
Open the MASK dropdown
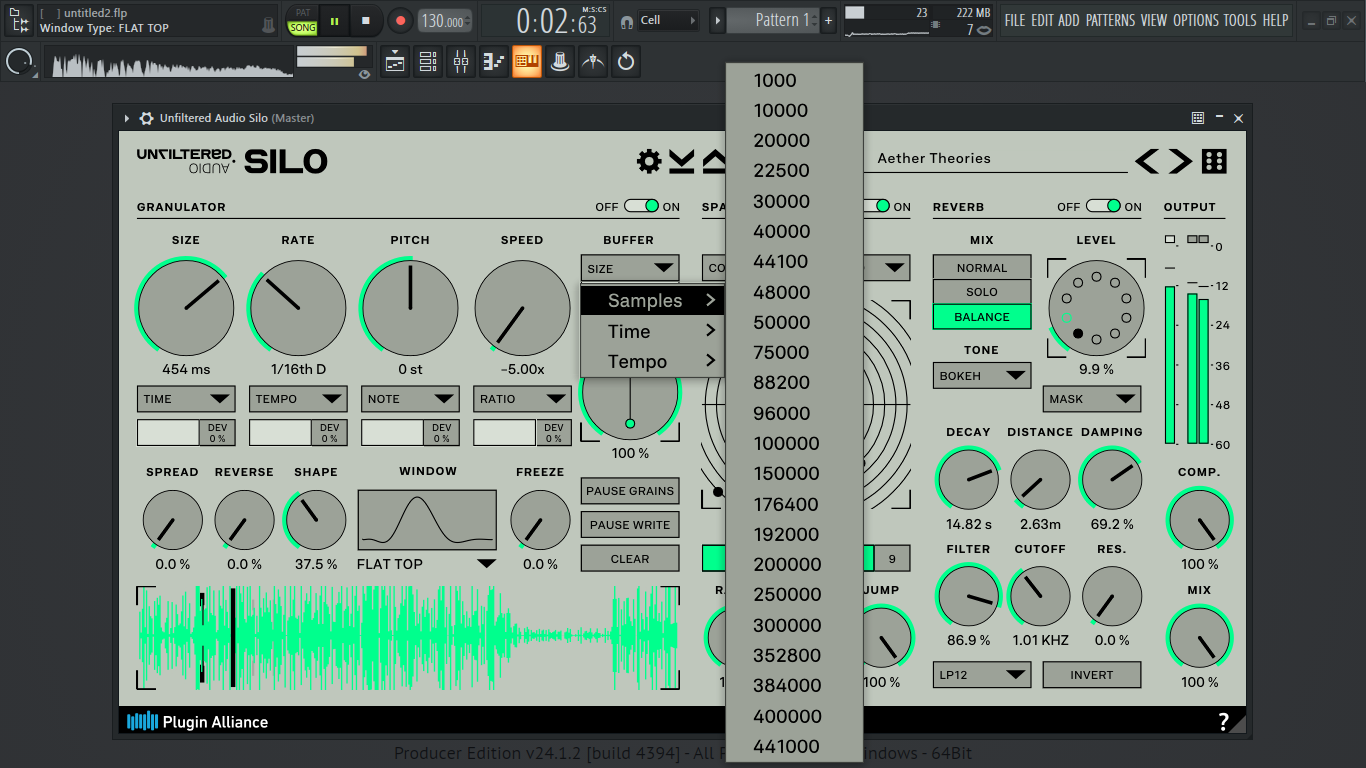[1092, 399]
